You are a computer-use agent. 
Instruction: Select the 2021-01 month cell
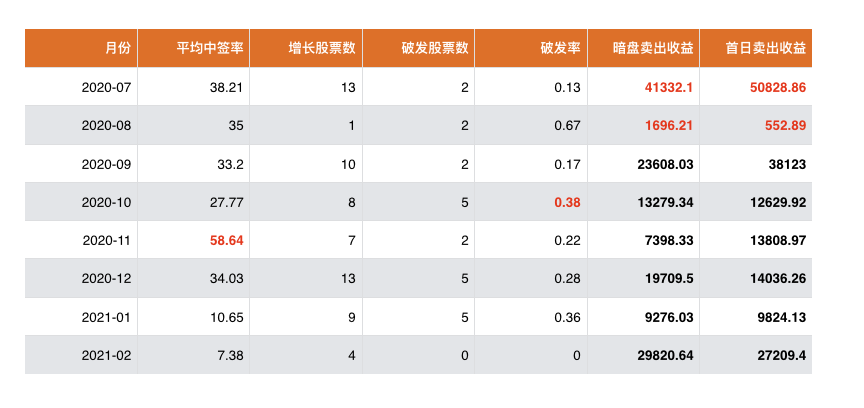(106, 317)
